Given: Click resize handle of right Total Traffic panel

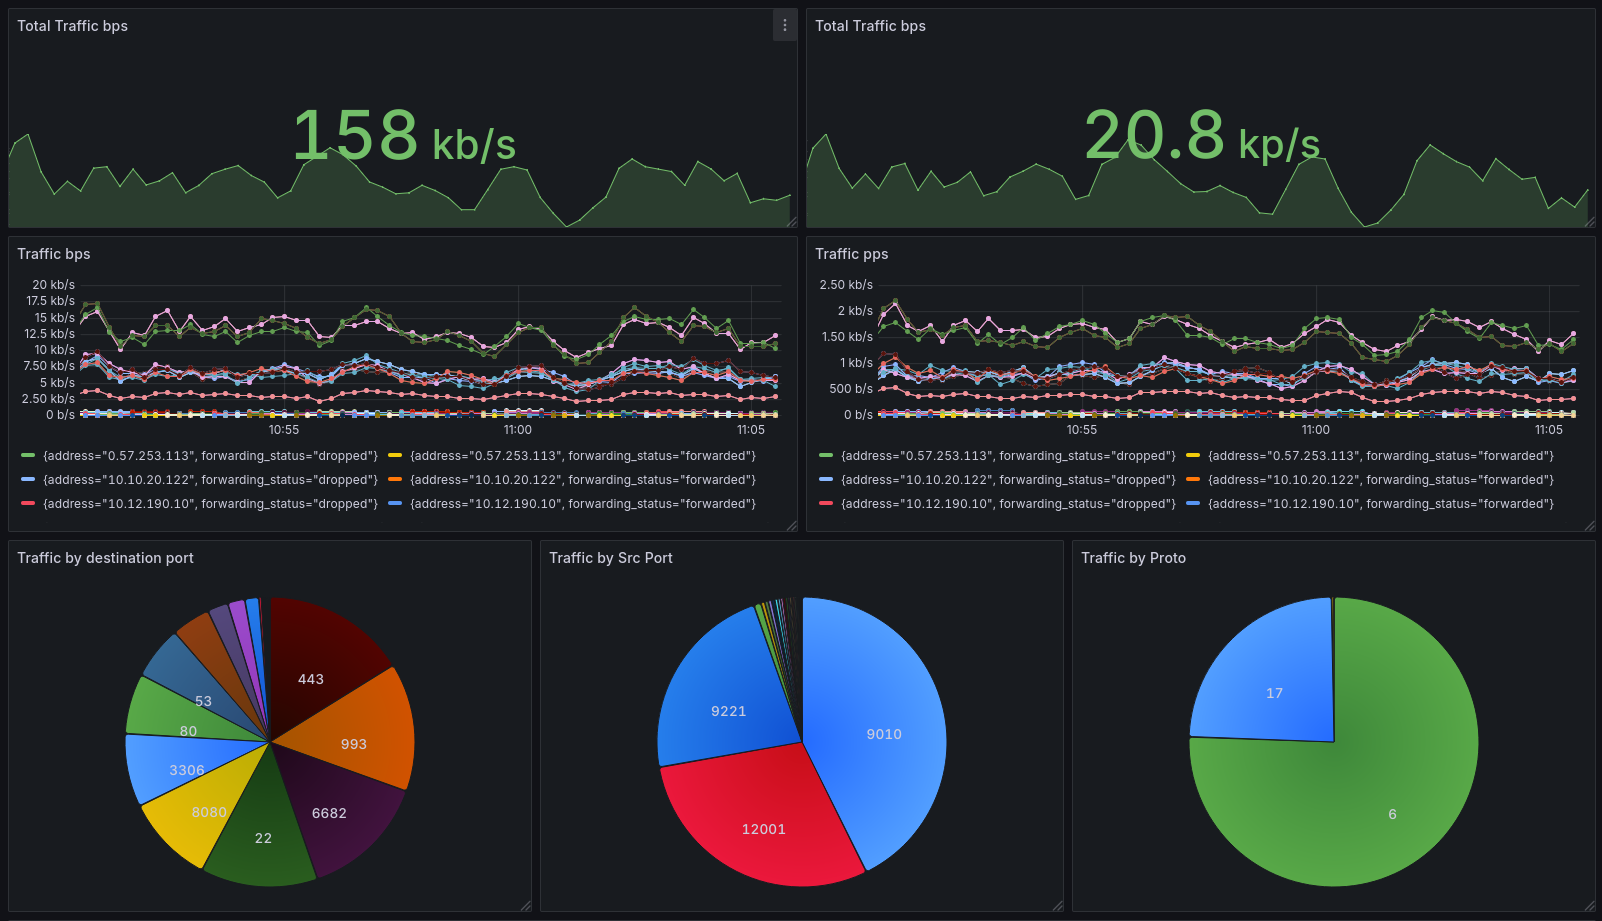Looking at the screenshot, I should pos(1590,222).
